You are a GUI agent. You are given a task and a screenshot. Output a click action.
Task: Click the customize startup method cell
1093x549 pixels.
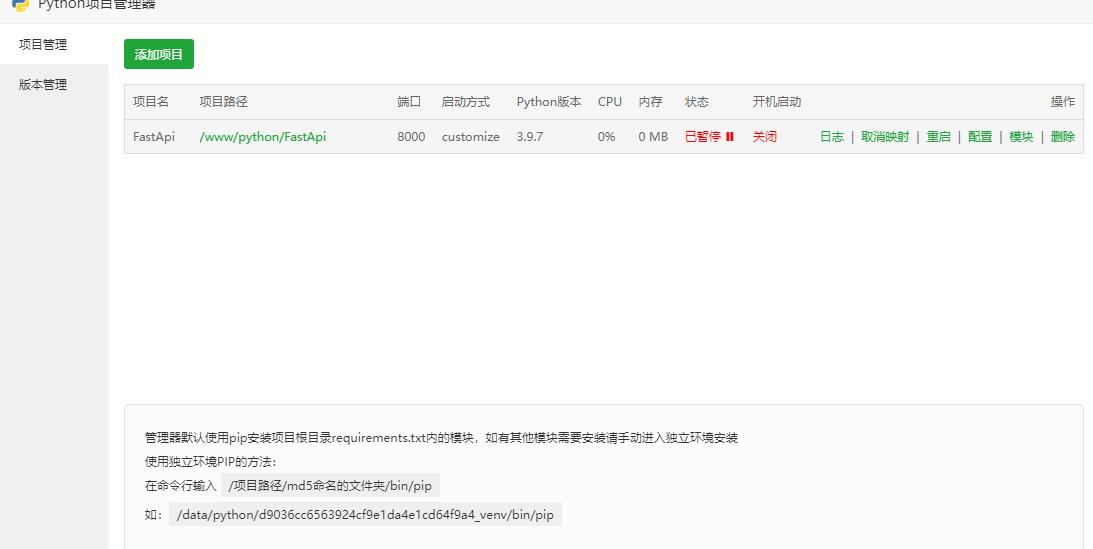[470, 137]
